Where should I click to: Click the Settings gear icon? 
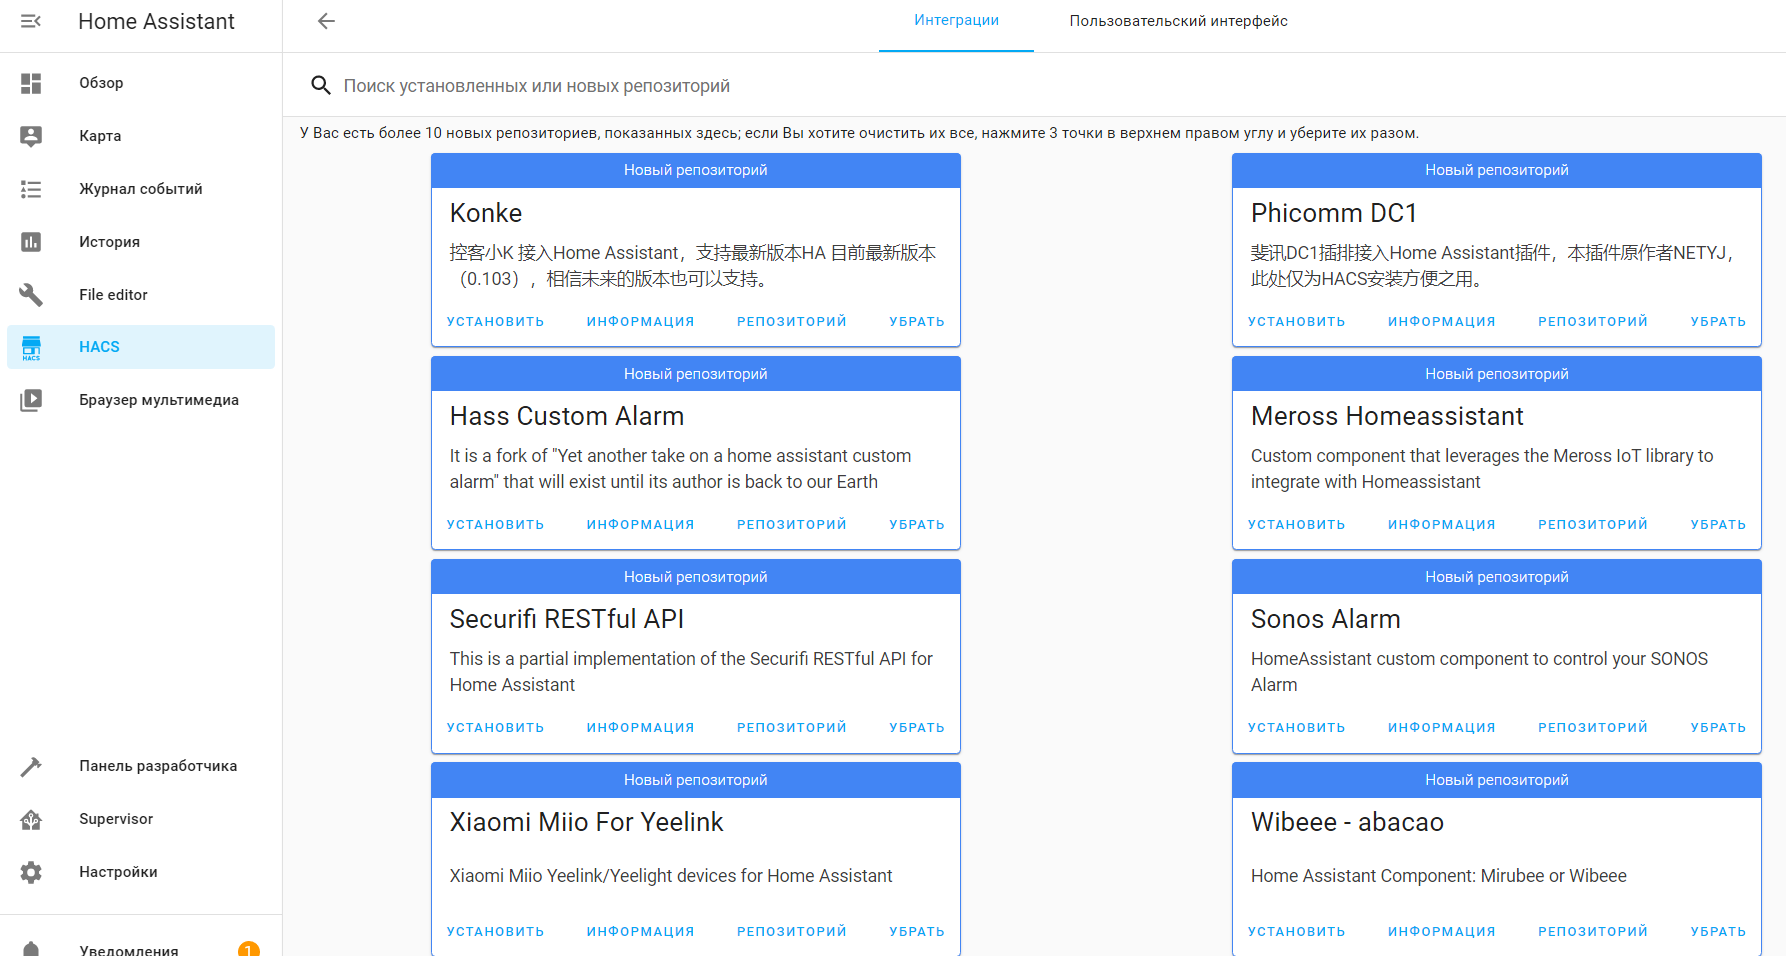pos(31,872)
